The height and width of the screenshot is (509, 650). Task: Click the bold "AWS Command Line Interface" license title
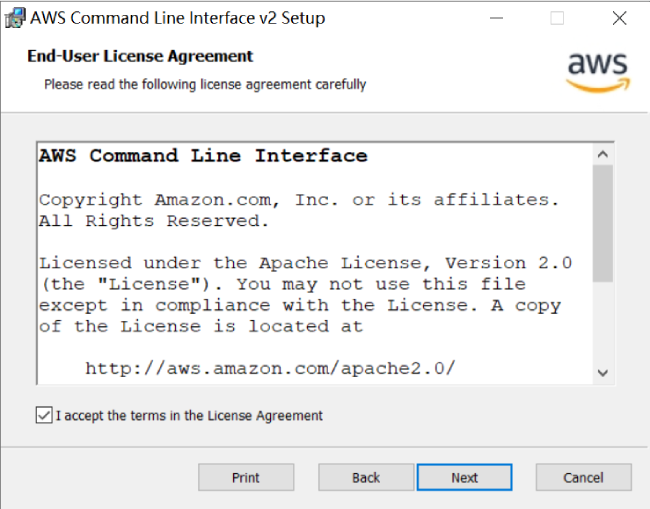click(203, 156)
